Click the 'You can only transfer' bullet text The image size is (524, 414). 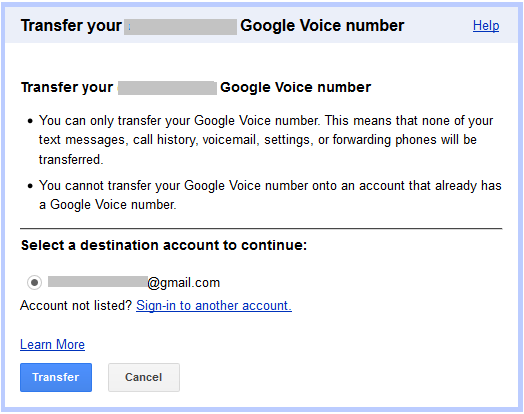coord(266,140)
